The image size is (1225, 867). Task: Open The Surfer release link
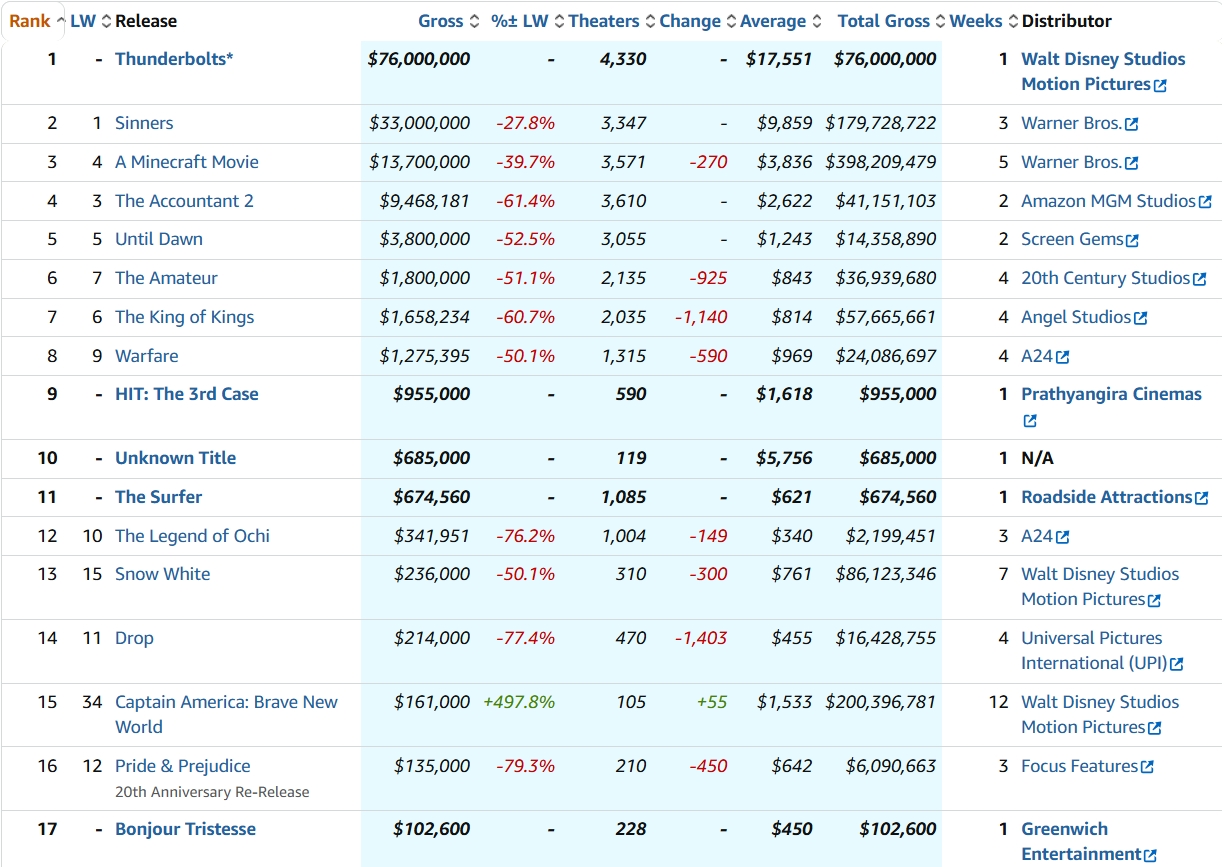(159, 497)
